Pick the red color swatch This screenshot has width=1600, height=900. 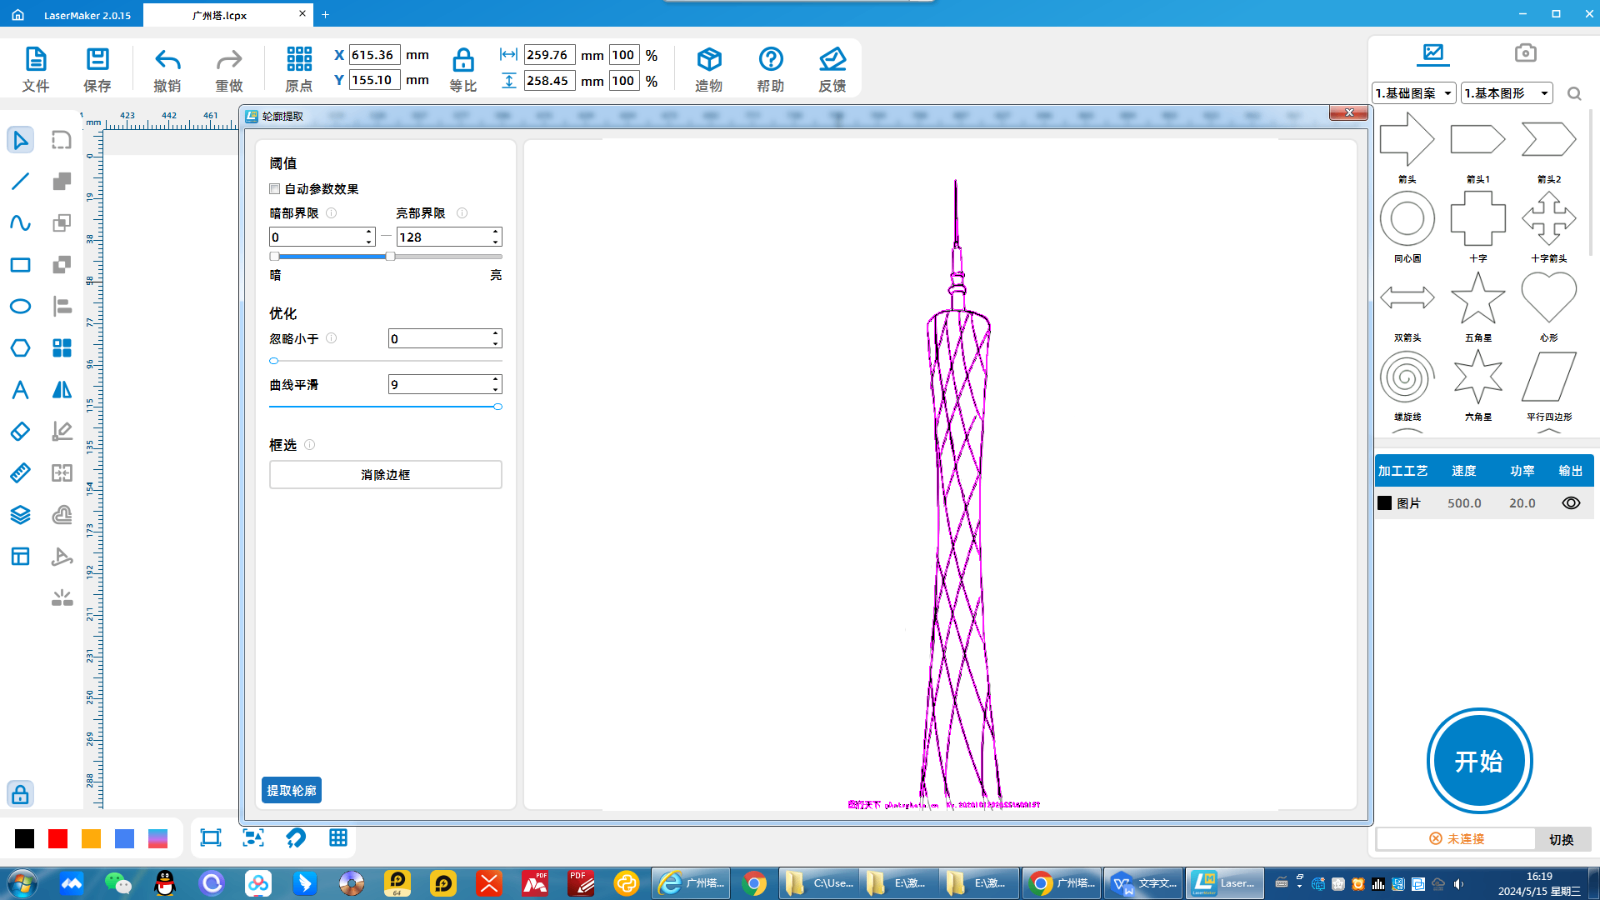coord(58,838)
